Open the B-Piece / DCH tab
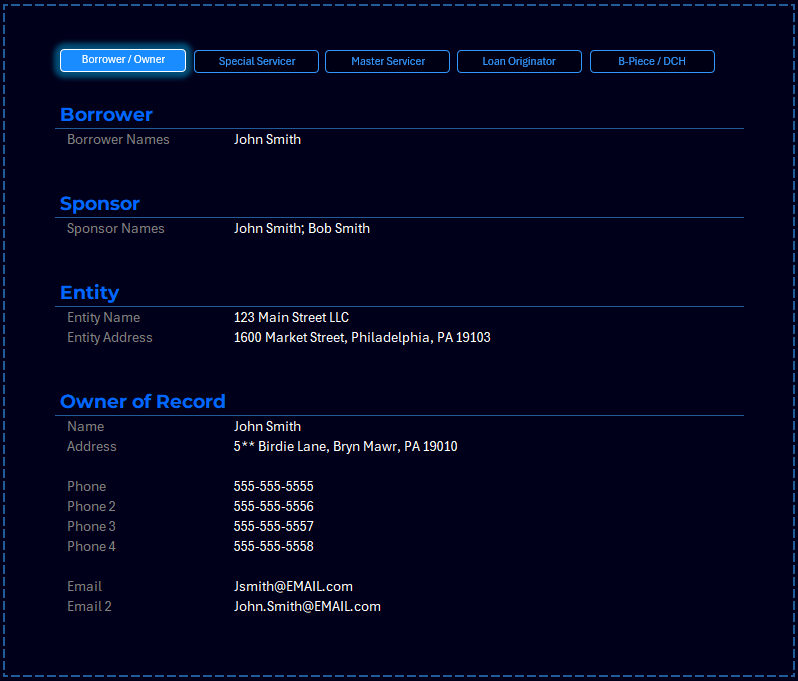This screenshot has height=681, width=798. point(652,62)
